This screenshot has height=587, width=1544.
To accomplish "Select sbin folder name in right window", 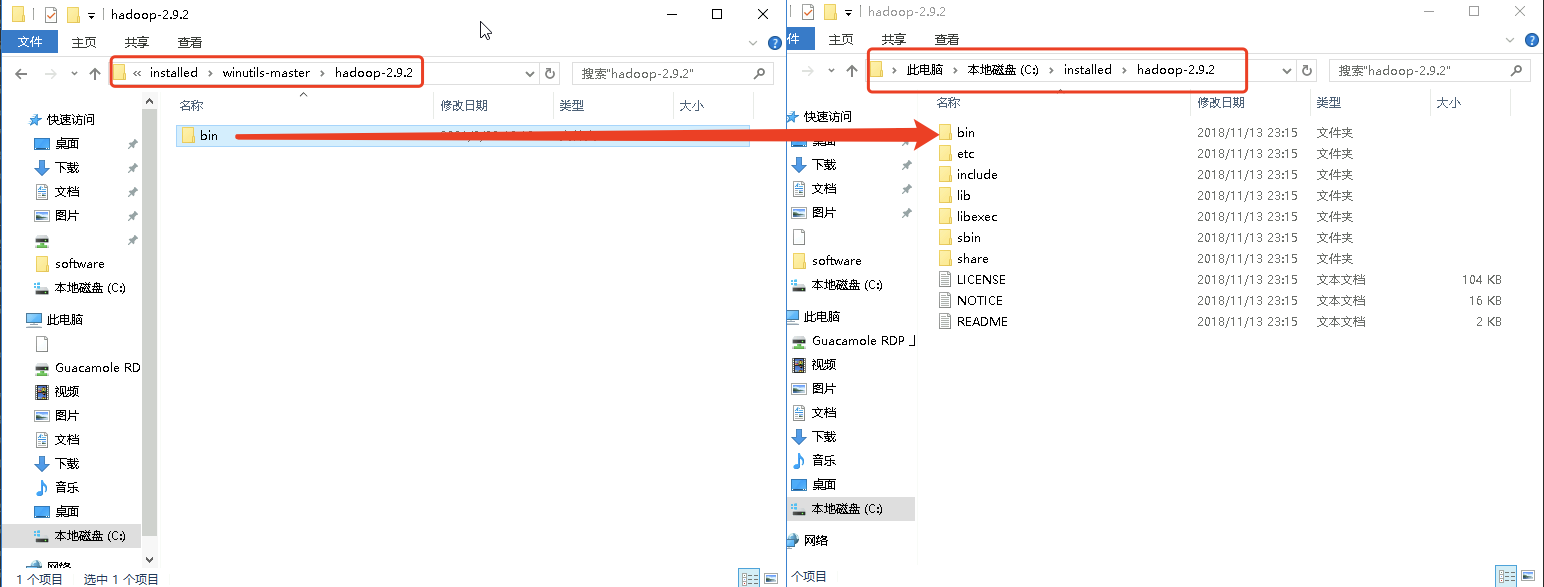I will [x=969, y=238].
